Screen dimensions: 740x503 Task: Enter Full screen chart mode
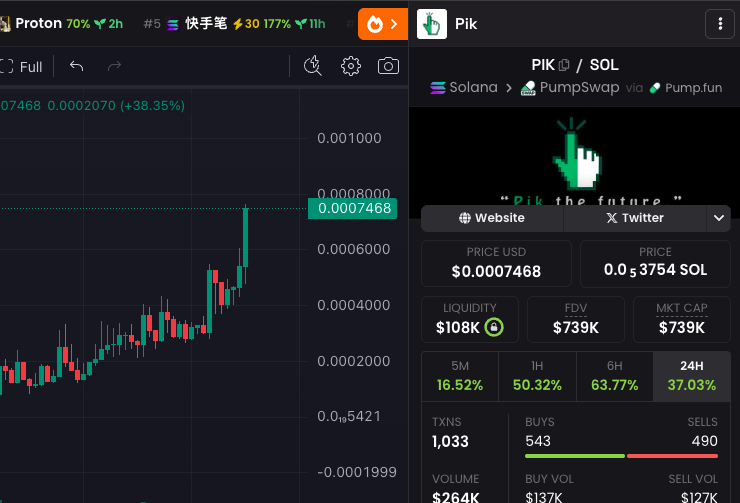[x=21, y=67]
